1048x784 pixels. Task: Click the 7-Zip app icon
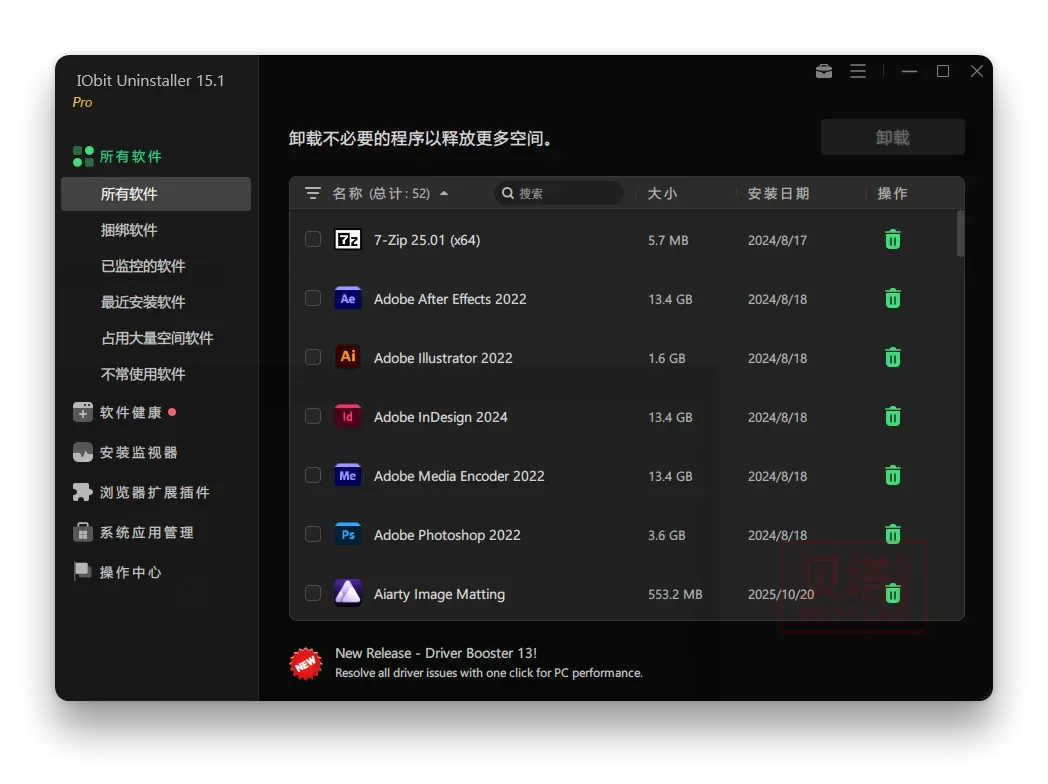tap(348, 239)
